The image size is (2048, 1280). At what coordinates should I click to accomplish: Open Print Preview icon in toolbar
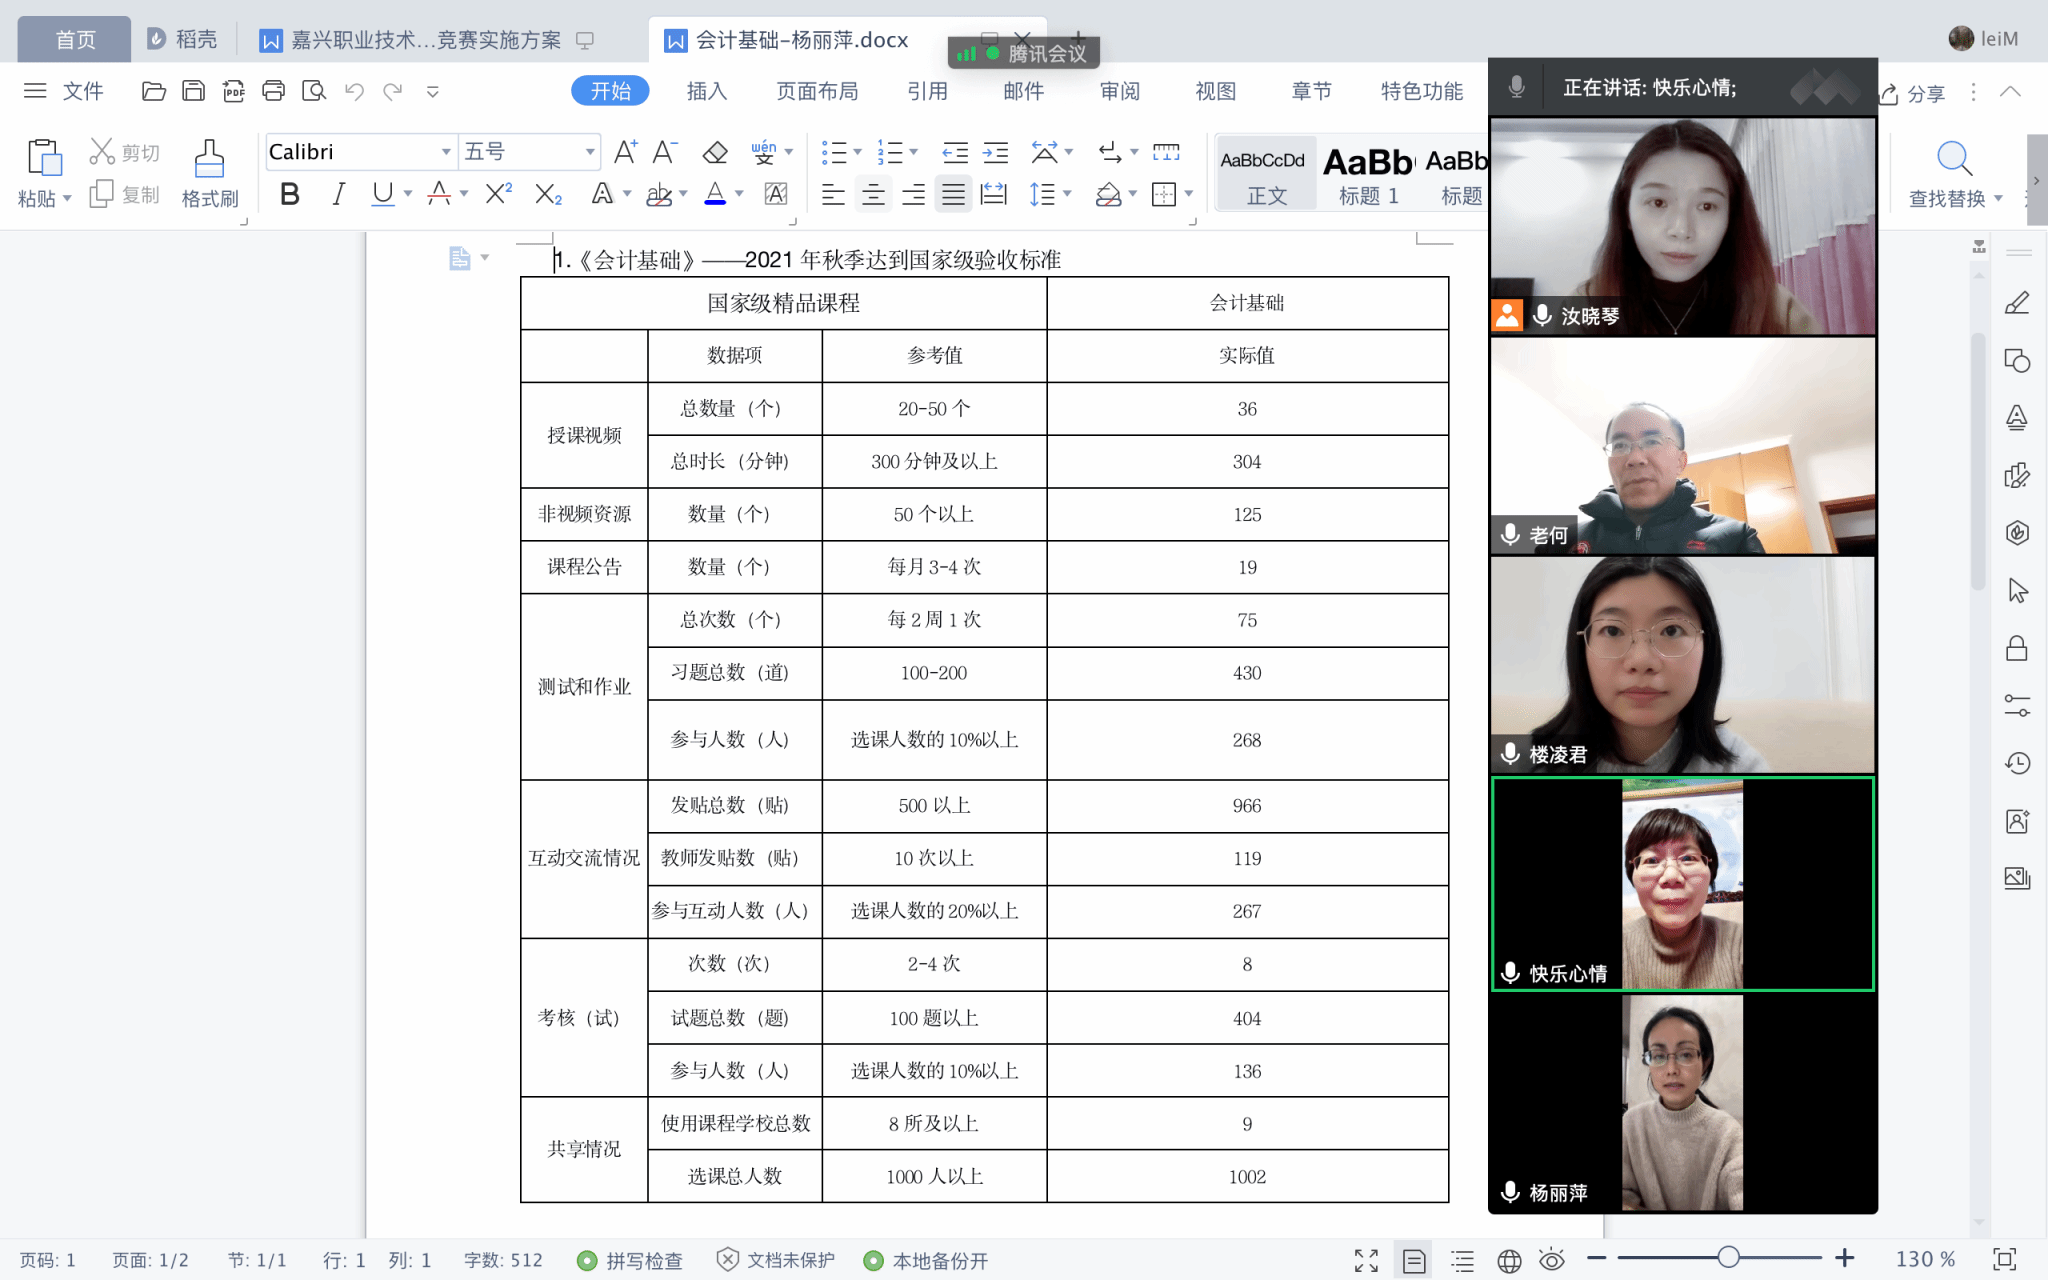point(314,91)
